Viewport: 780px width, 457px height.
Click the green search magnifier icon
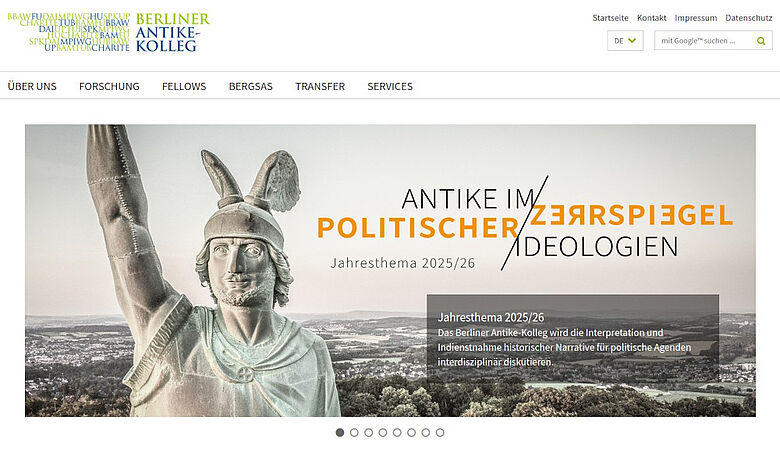761,41
